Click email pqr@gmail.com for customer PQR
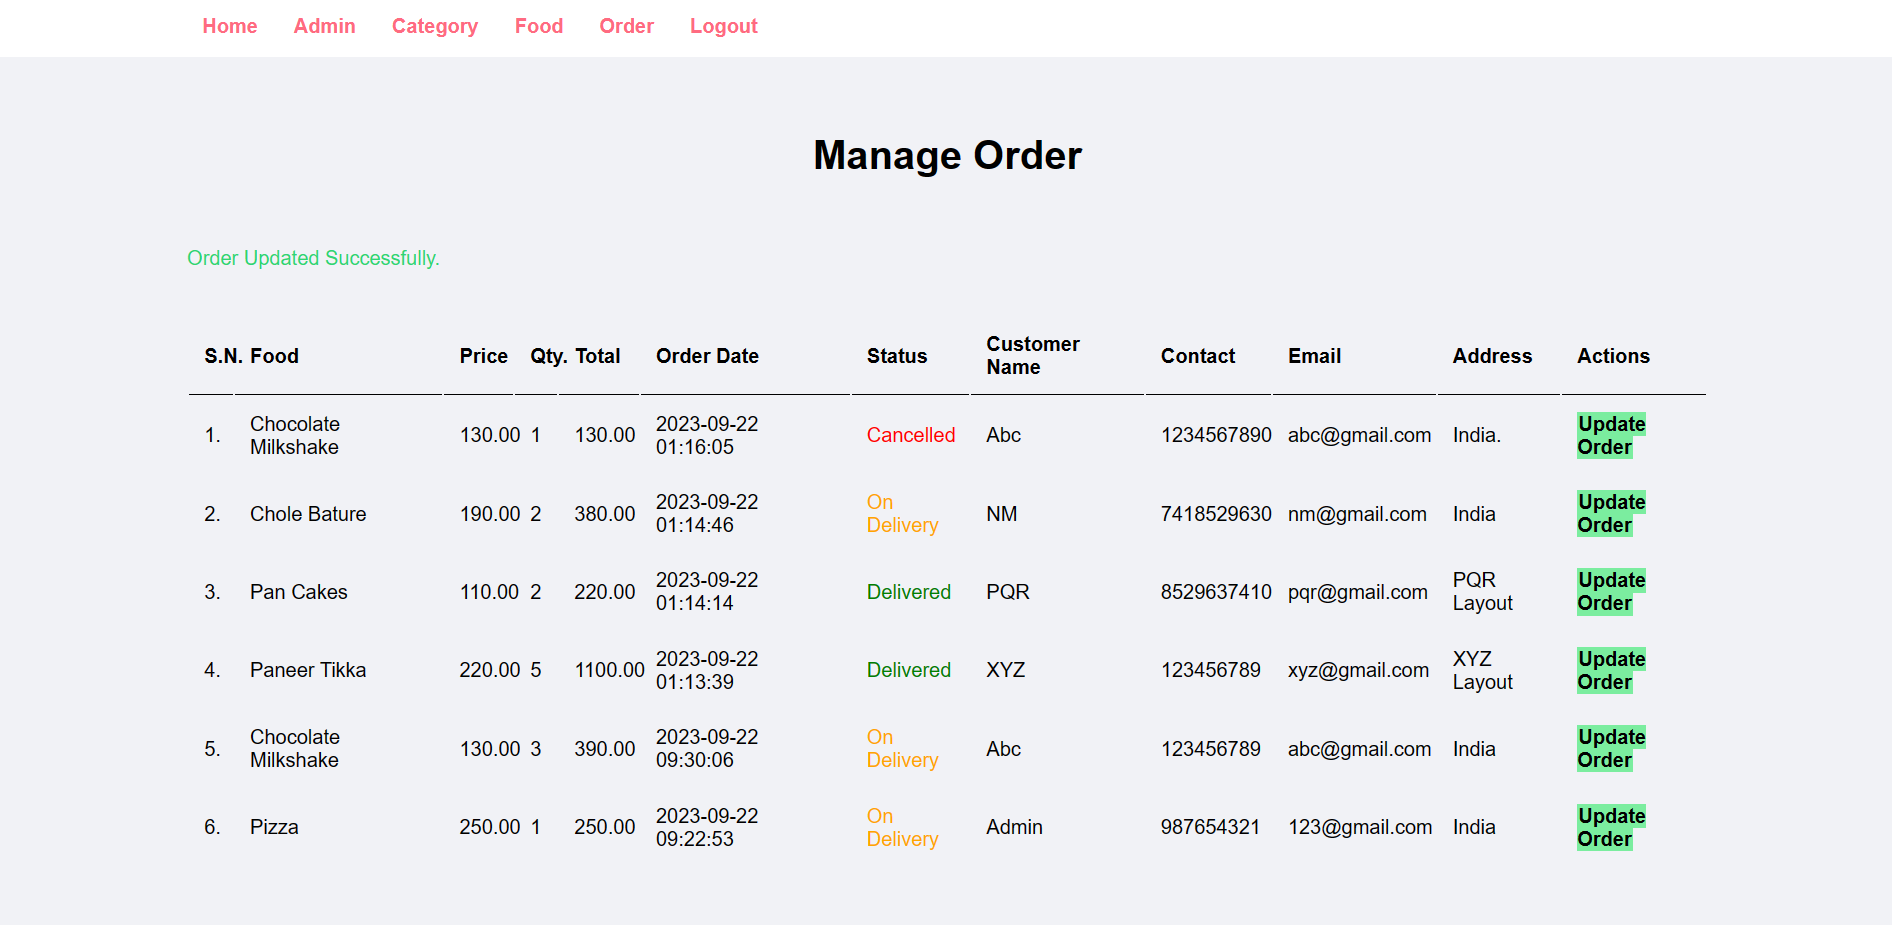This screenshot has height=925, width=1892. click(1357, 591)
